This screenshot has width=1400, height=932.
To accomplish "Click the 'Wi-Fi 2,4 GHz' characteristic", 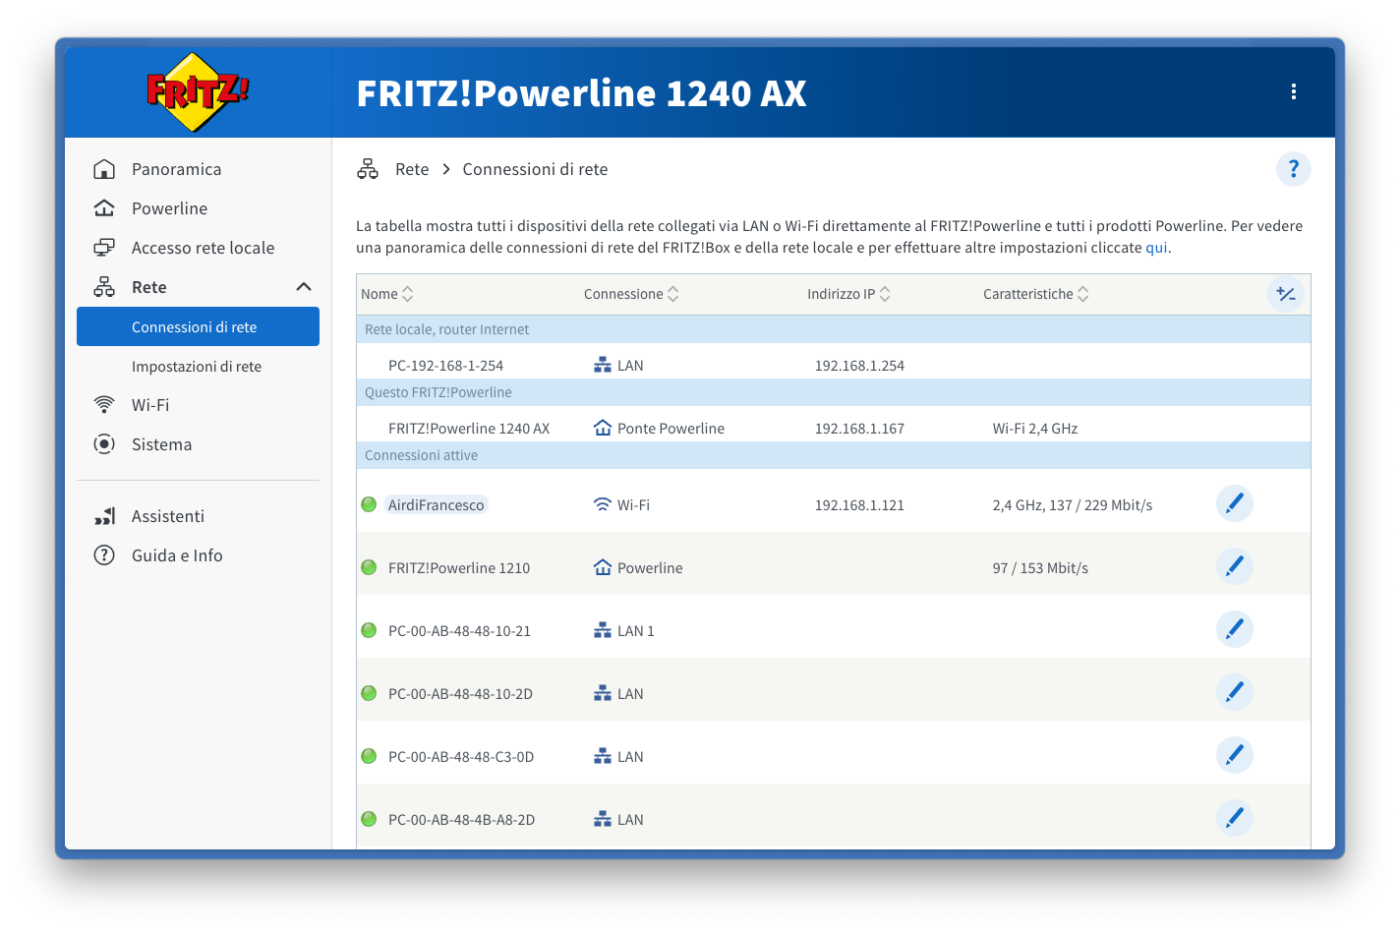I will pyautogui.click(x=1035, y=428).
